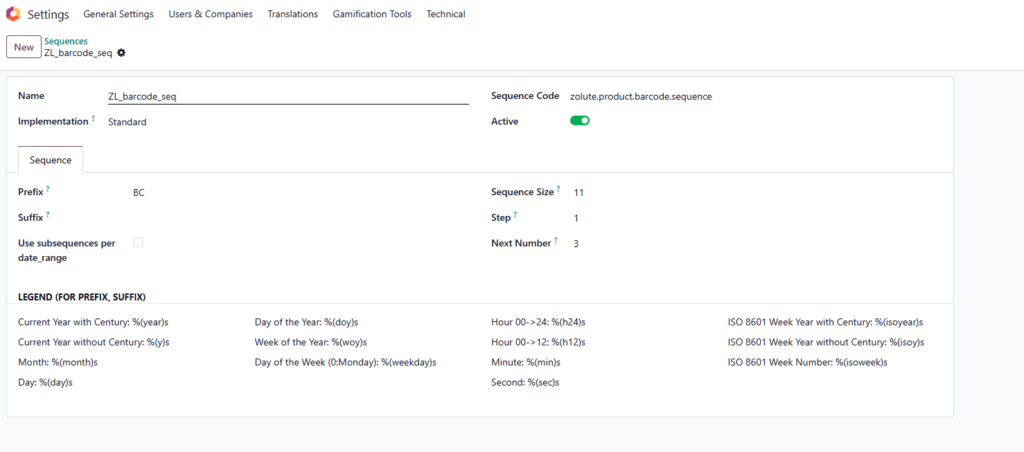Click the Name field ZL_barcode_seq

pos(288,97)
